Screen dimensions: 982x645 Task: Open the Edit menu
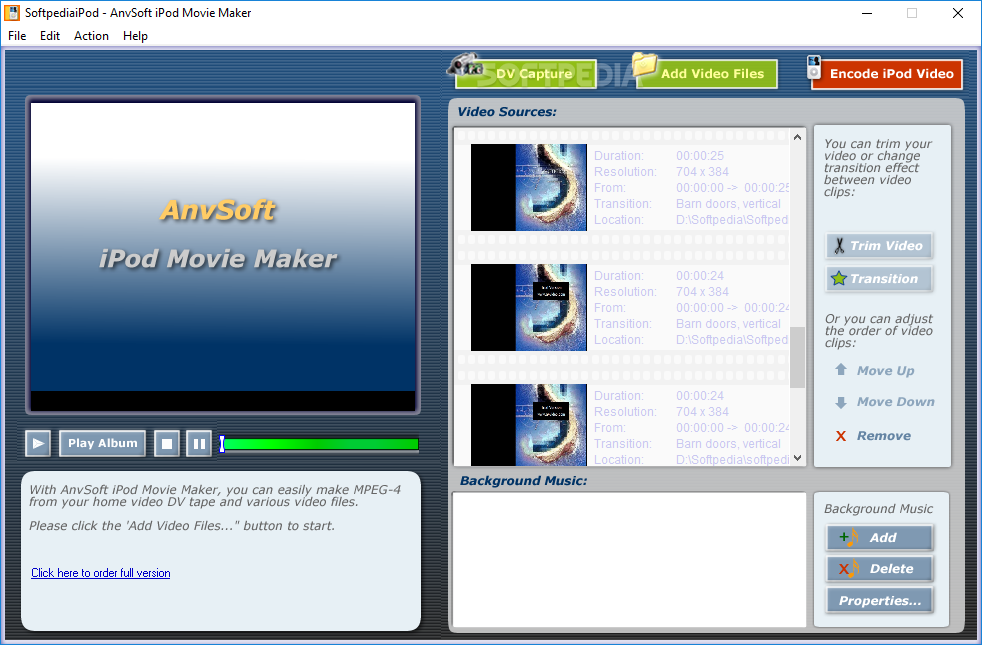(x=49, y=36)
